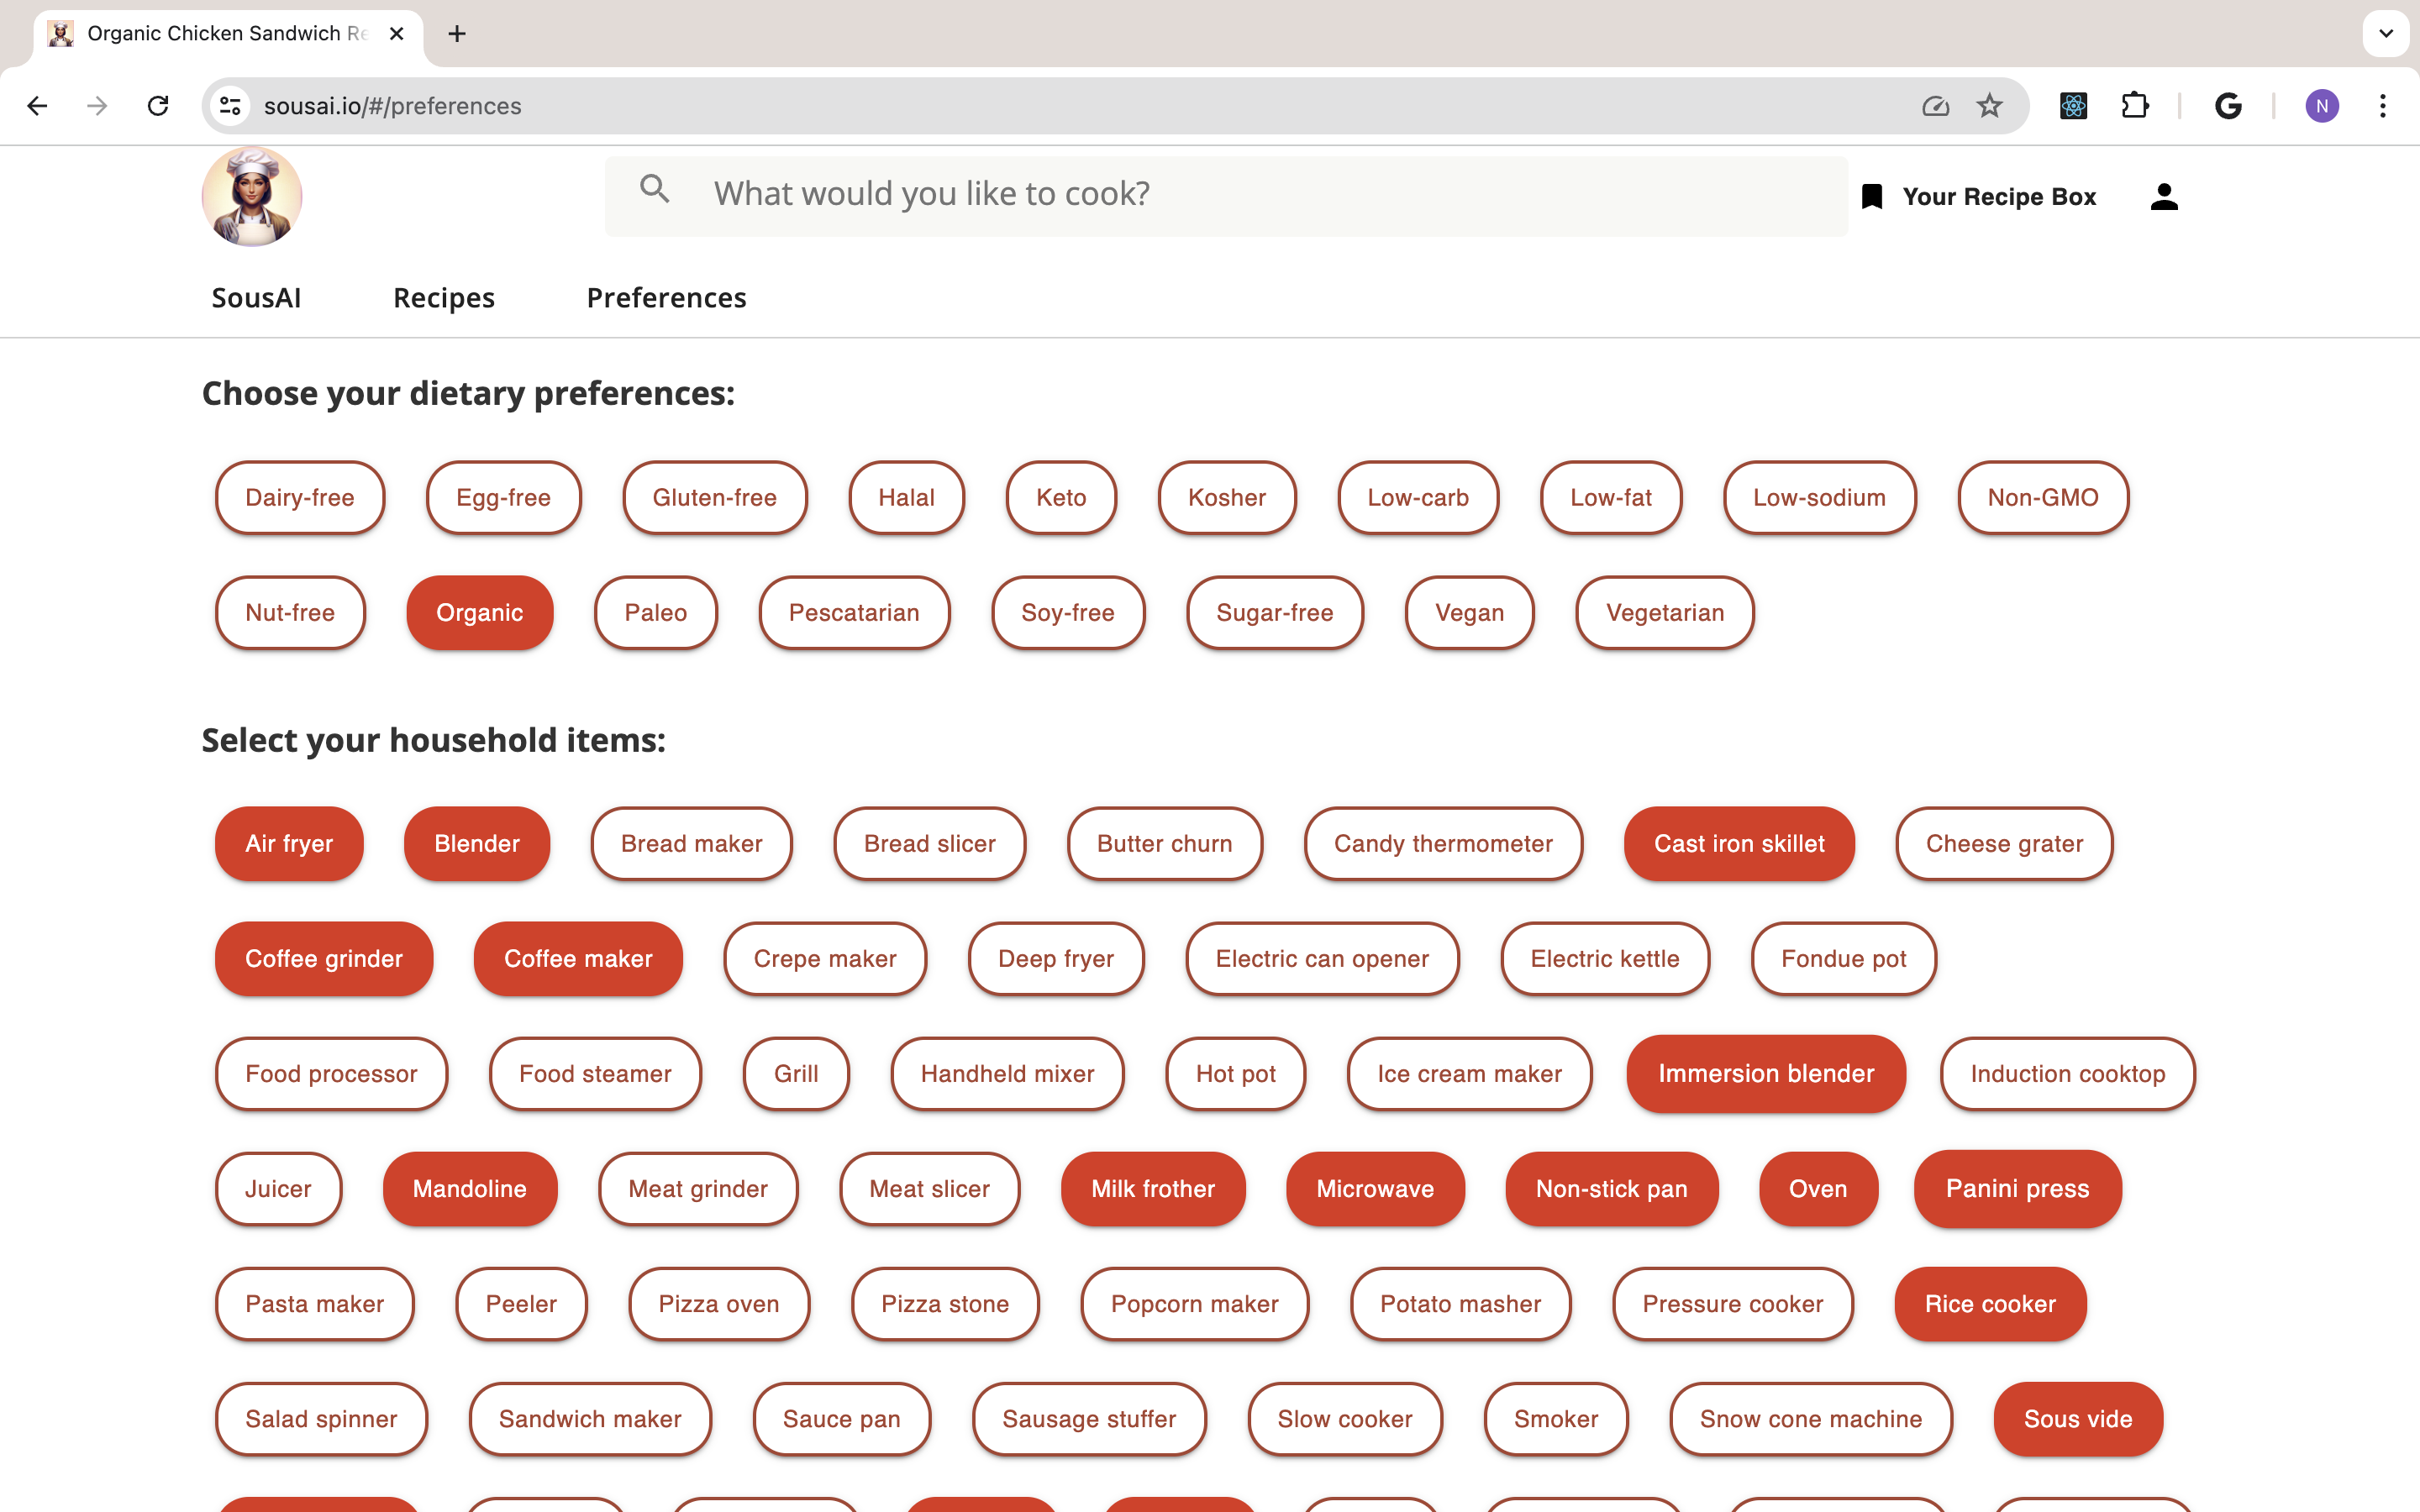Viewport: 2420px width, 1512px height.
Task: Select the Vegan dietary preference chip
Action: point(1469,613)
